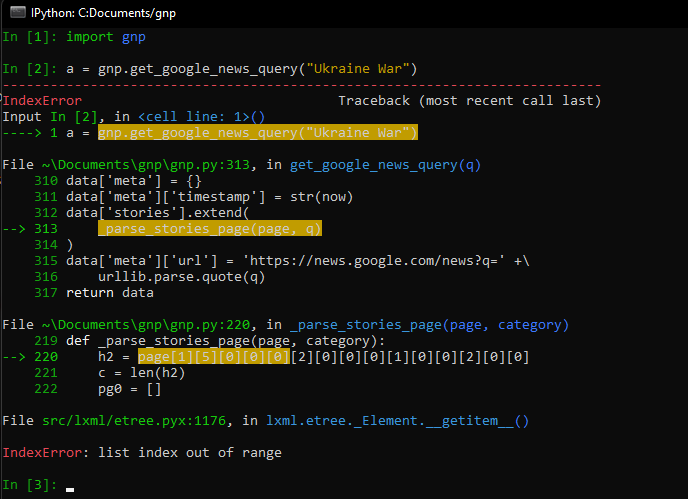The height and width of the screenshot is (499, 688).
Task: Click 'urllib.parse.quote(q)' on line 316
Action: [181, 277]
